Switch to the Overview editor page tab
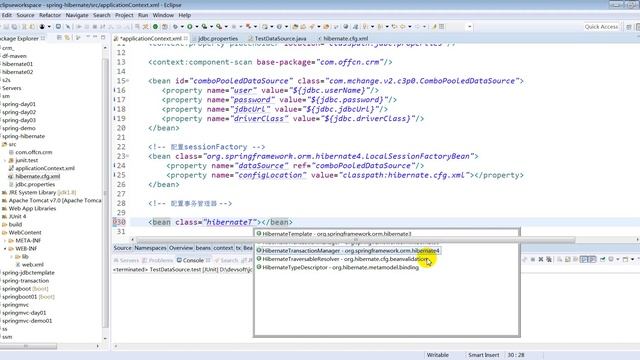 tap(181, 248)
